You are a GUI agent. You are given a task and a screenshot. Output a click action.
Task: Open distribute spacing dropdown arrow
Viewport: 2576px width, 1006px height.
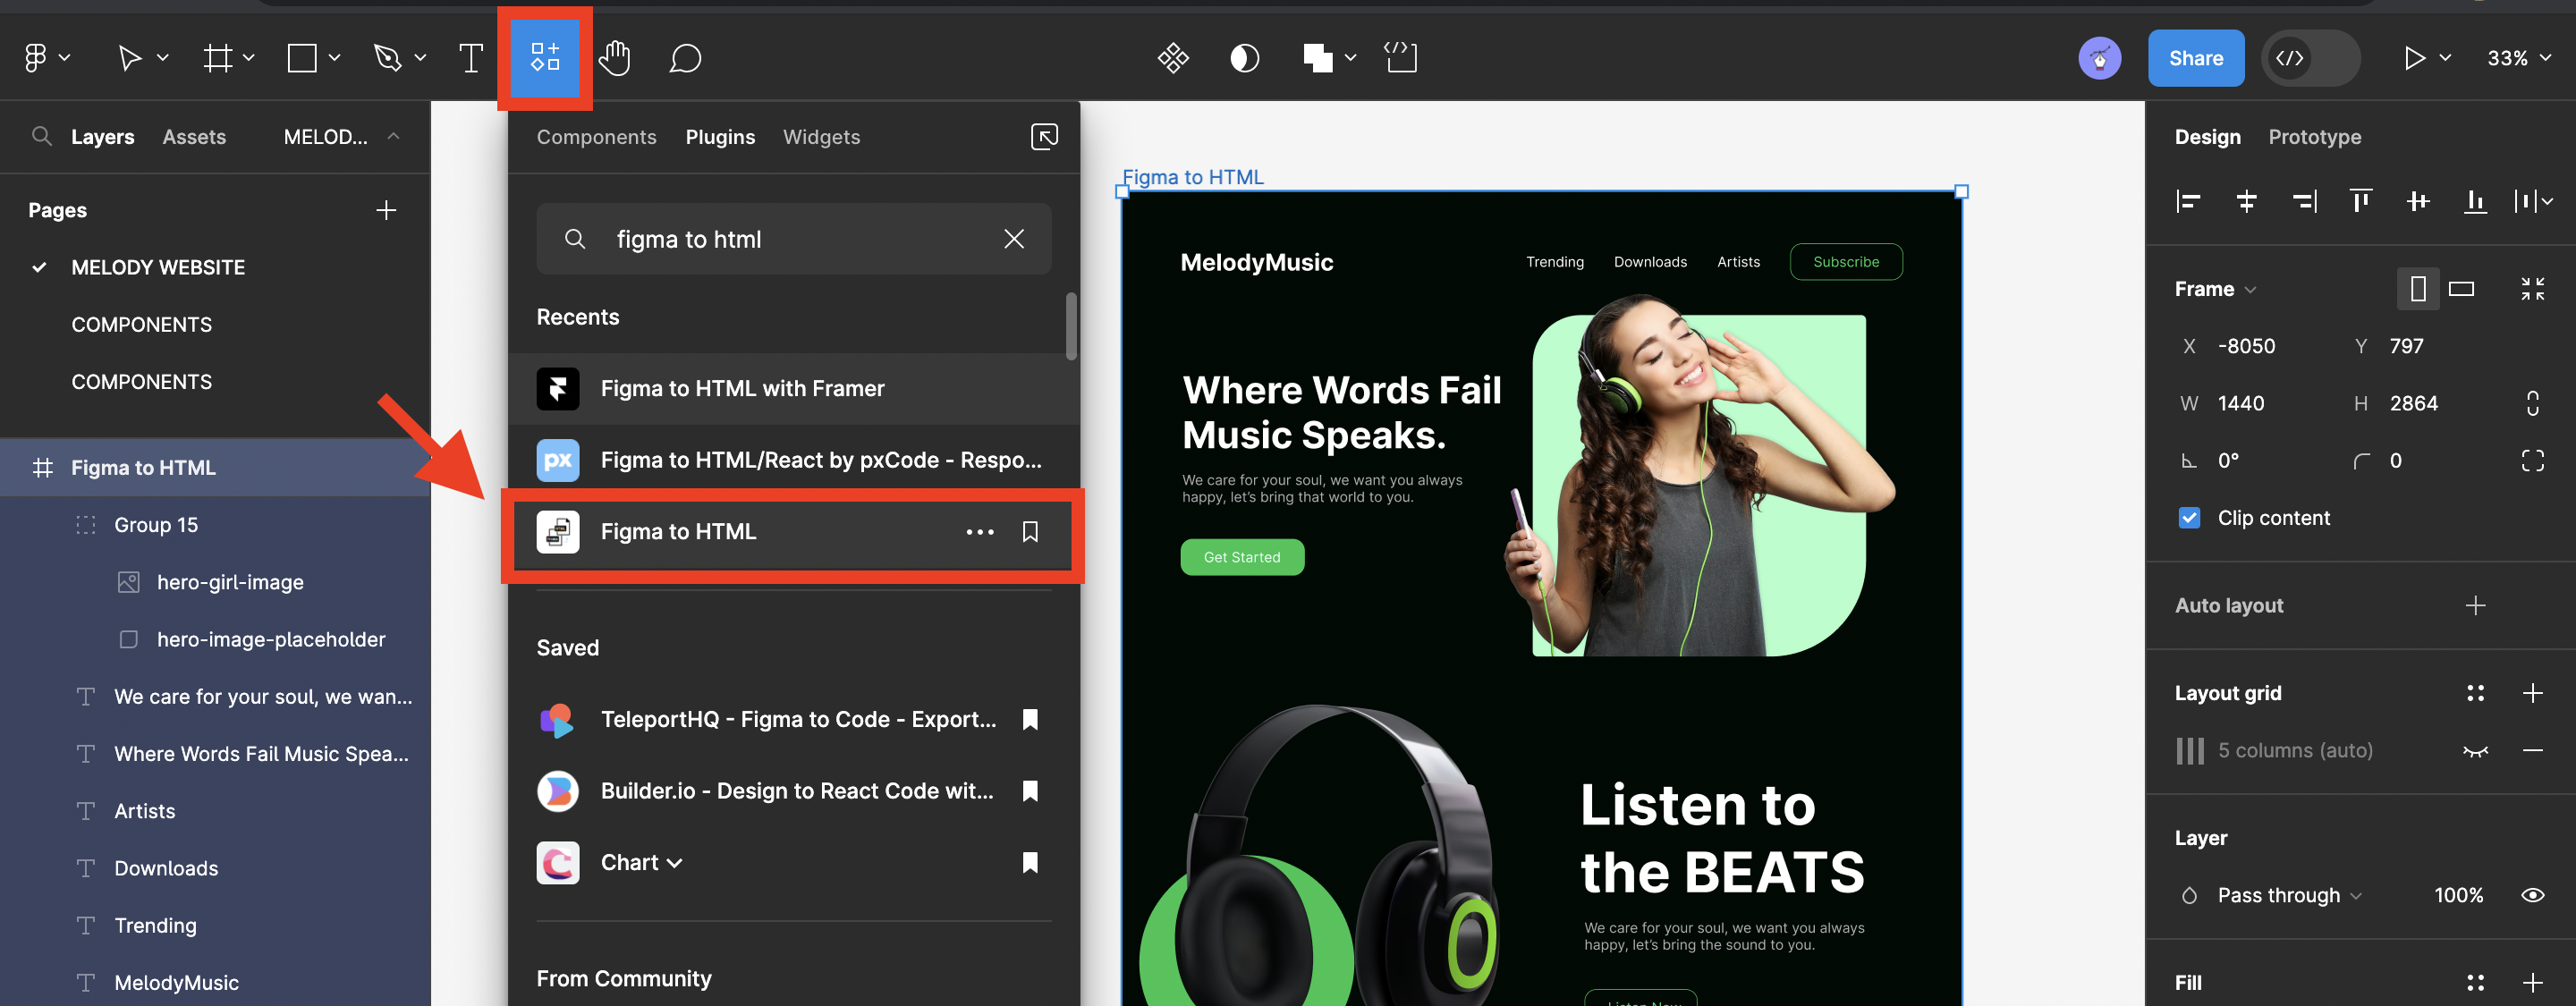tap(2547, 202)
